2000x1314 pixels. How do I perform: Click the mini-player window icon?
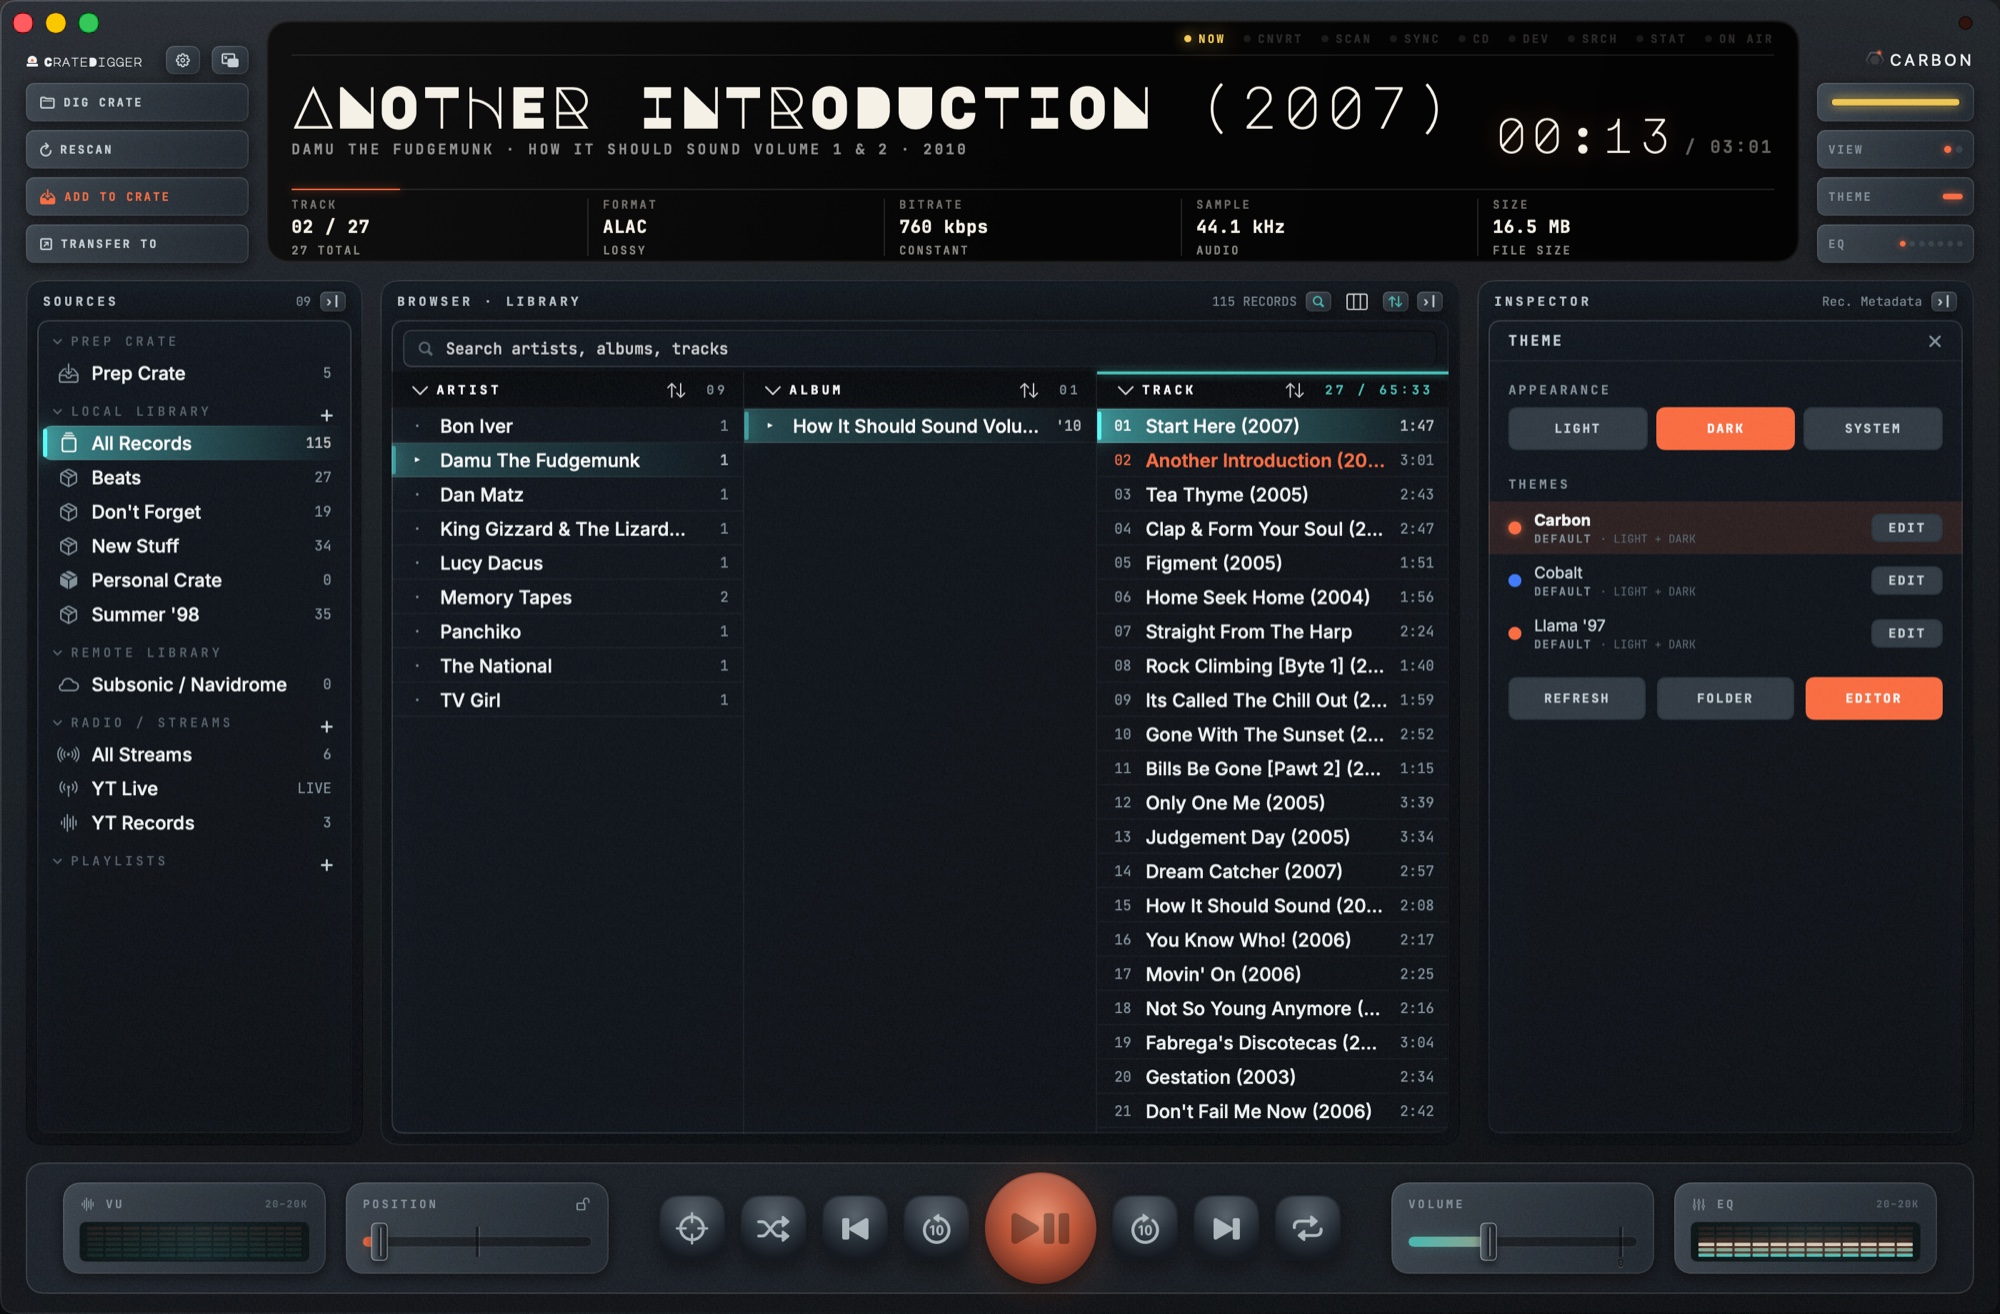pos(230,60)
